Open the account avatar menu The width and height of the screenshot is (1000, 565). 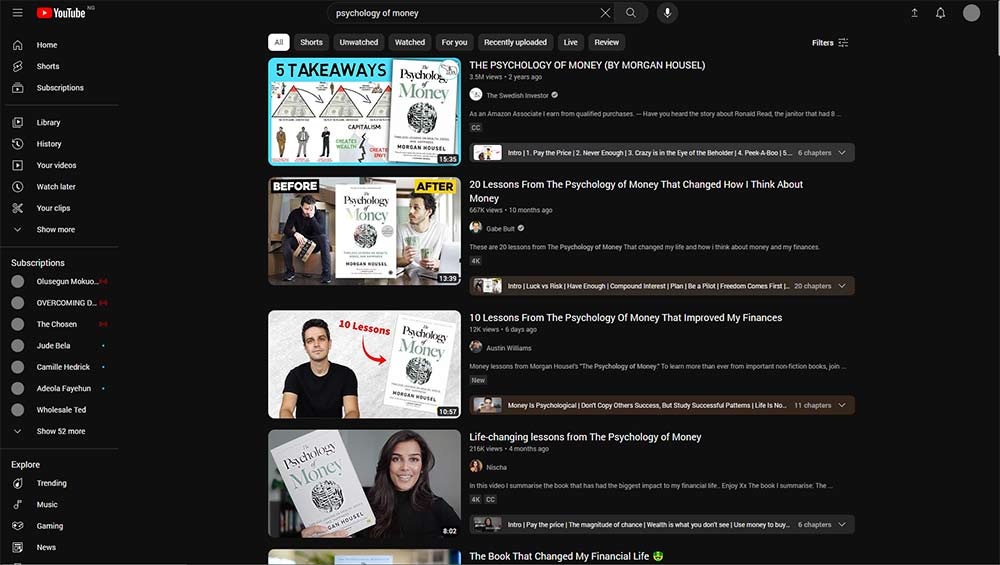(971, 13)
